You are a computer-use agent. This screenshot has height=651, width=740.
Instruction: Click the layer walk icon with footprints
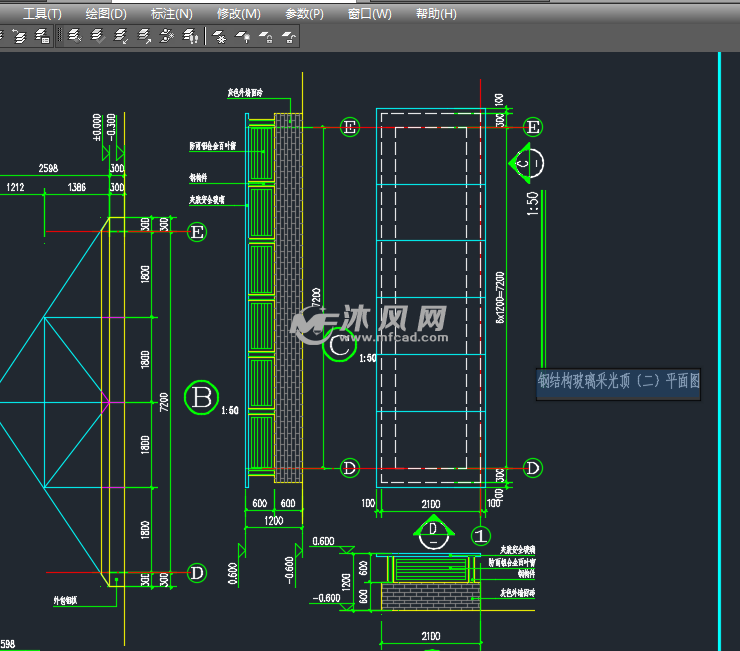pyautogui.click(x=190, y=37)
